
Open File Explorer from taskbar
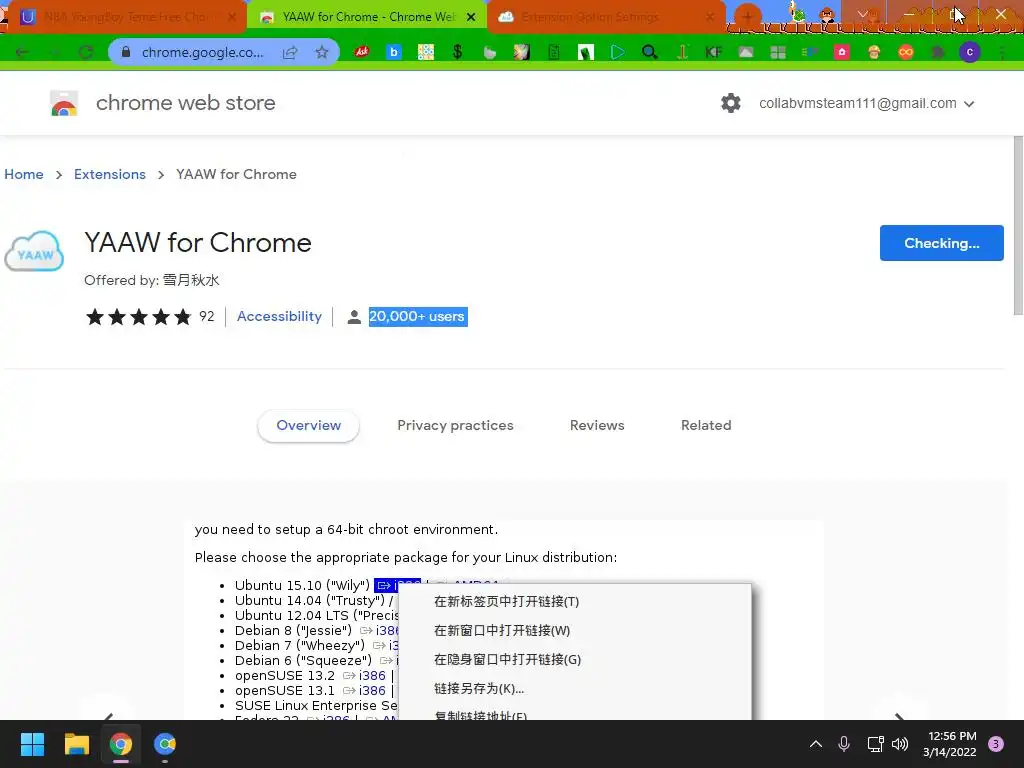click(76, 744)
